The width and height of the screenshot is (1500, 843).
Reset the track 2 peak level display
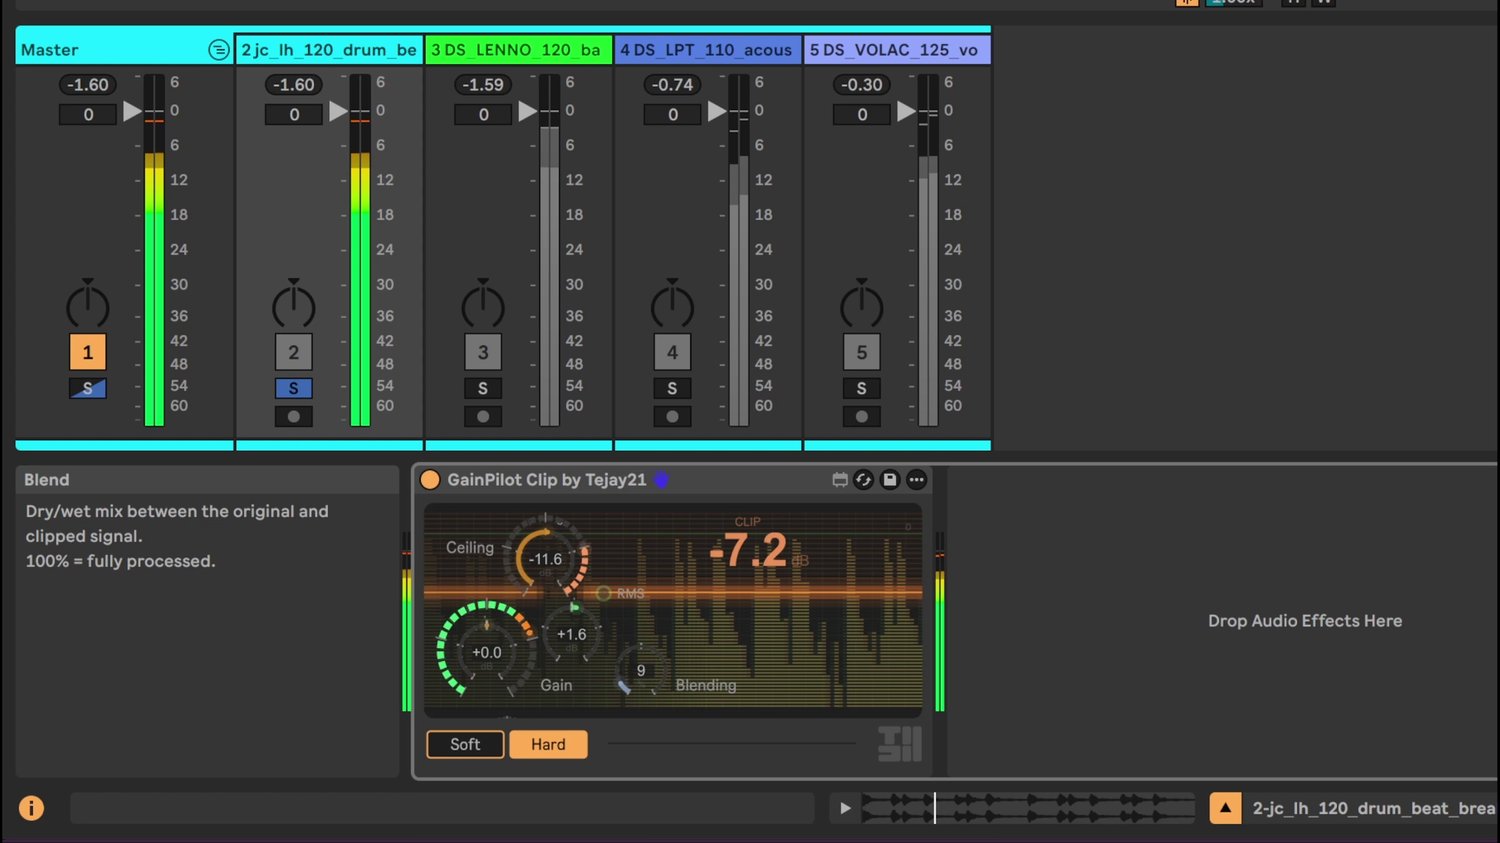click(294, 85)
